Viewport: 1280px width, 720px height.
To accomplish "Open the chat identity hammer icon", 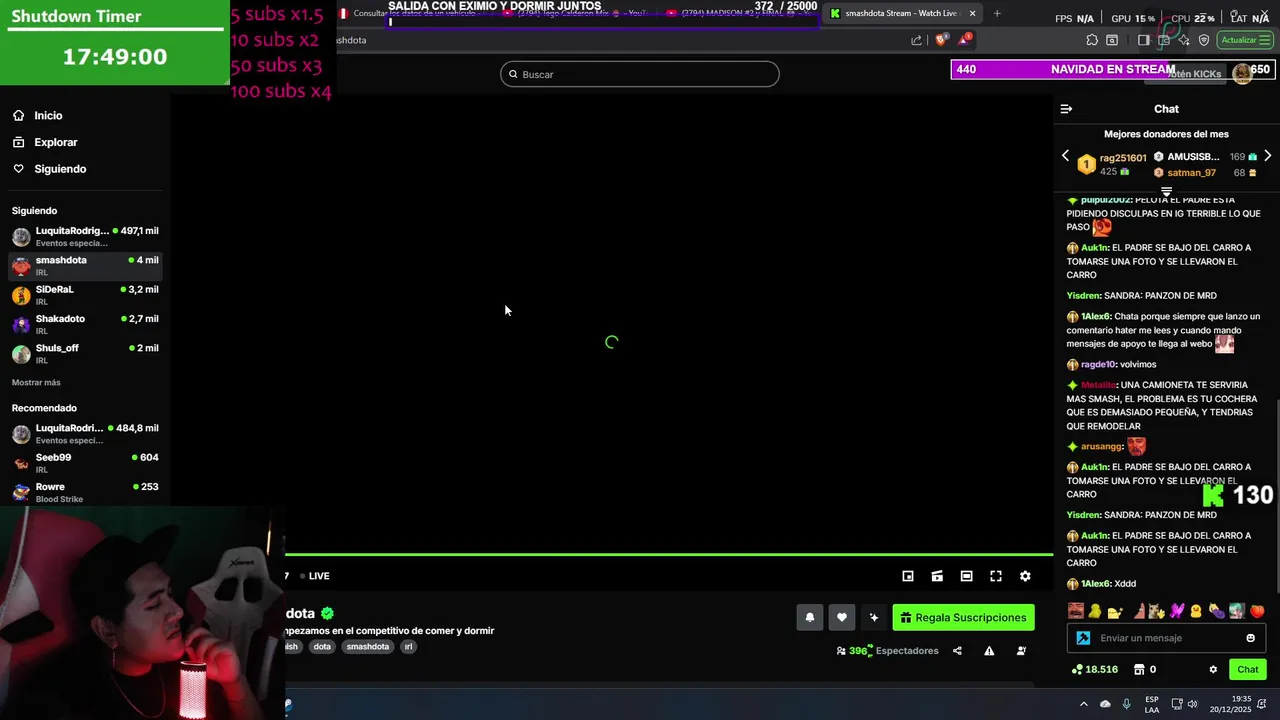I will point(1083,638).
